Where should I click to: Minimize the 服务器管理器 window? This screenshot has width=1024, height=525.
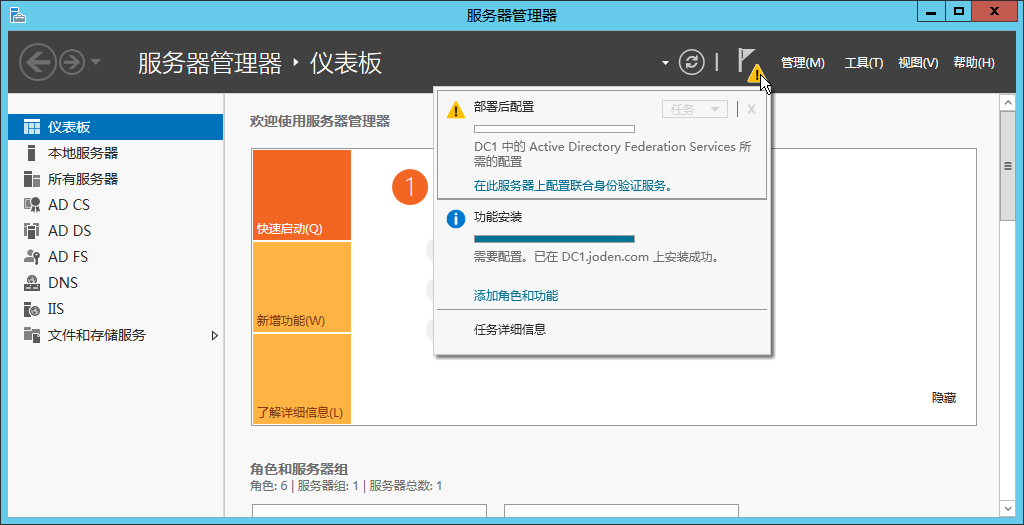[931, 12]
